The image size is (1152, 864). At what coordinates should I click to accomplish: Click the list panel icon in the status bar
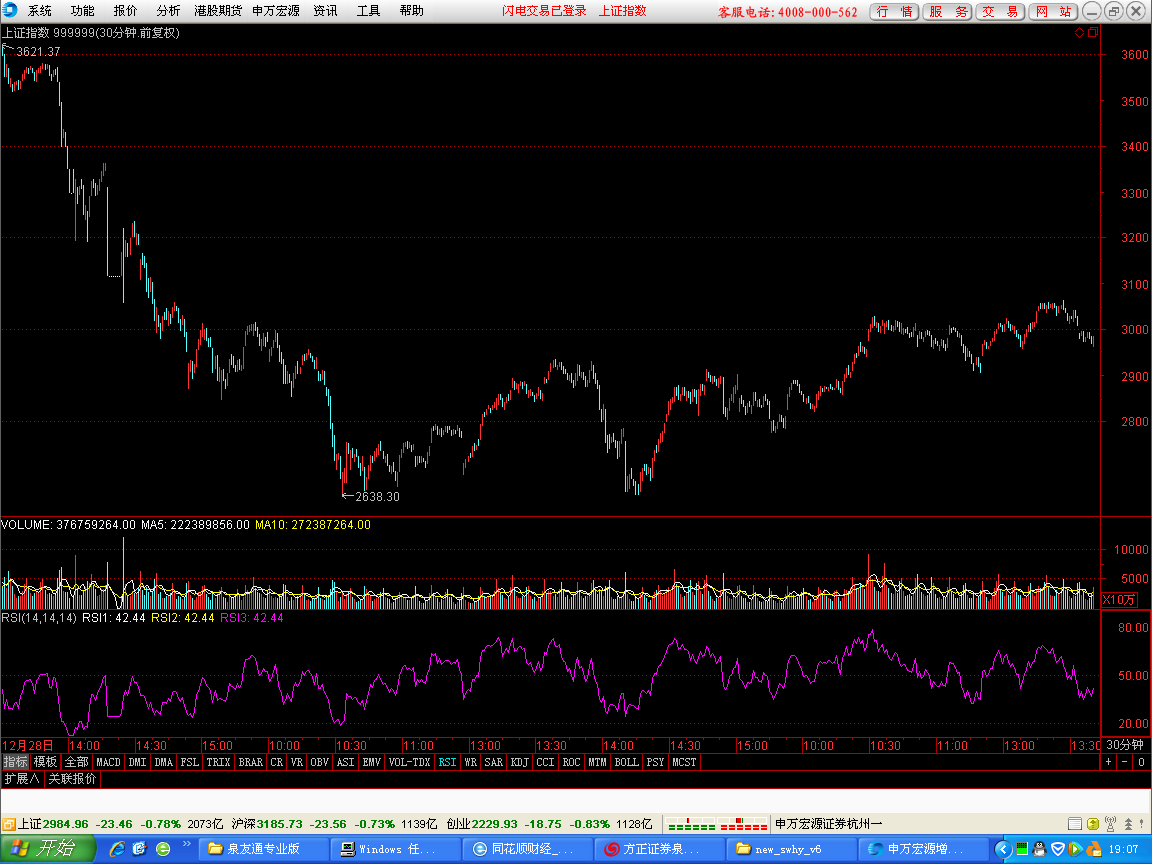coord(1075,824)
